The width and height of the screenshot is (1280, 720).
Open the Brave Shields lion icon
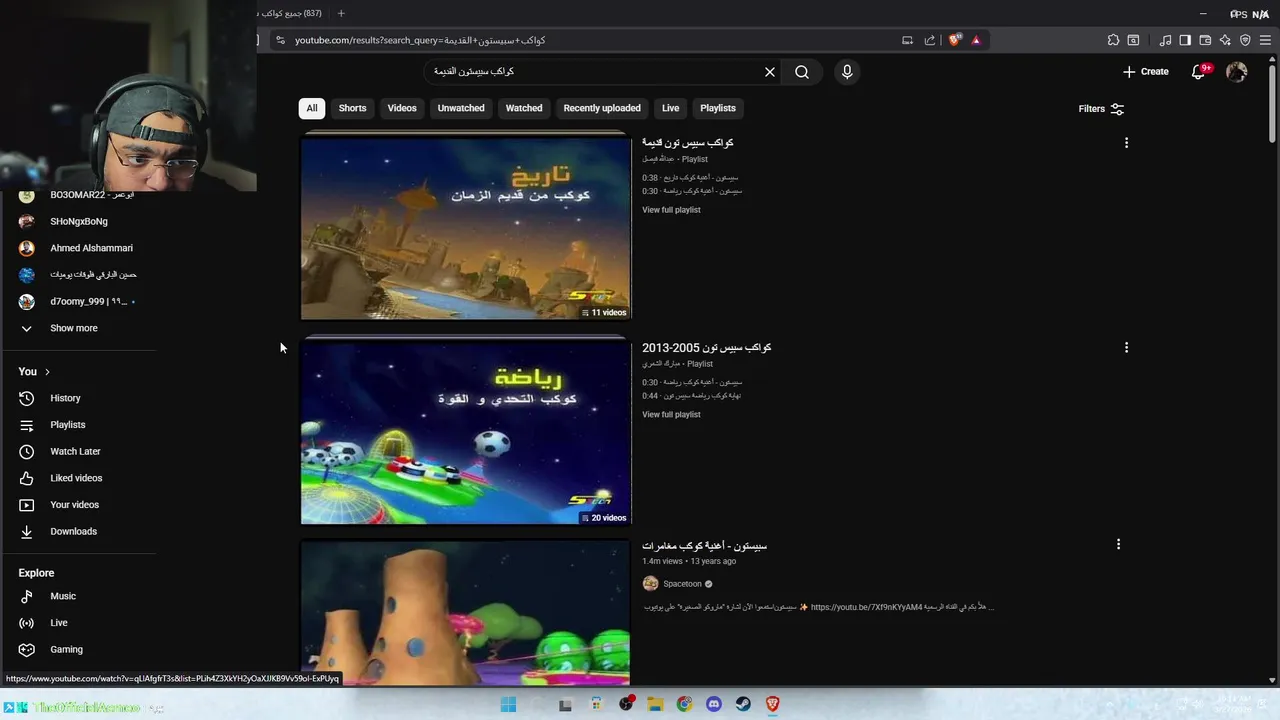tap(955, 40)
